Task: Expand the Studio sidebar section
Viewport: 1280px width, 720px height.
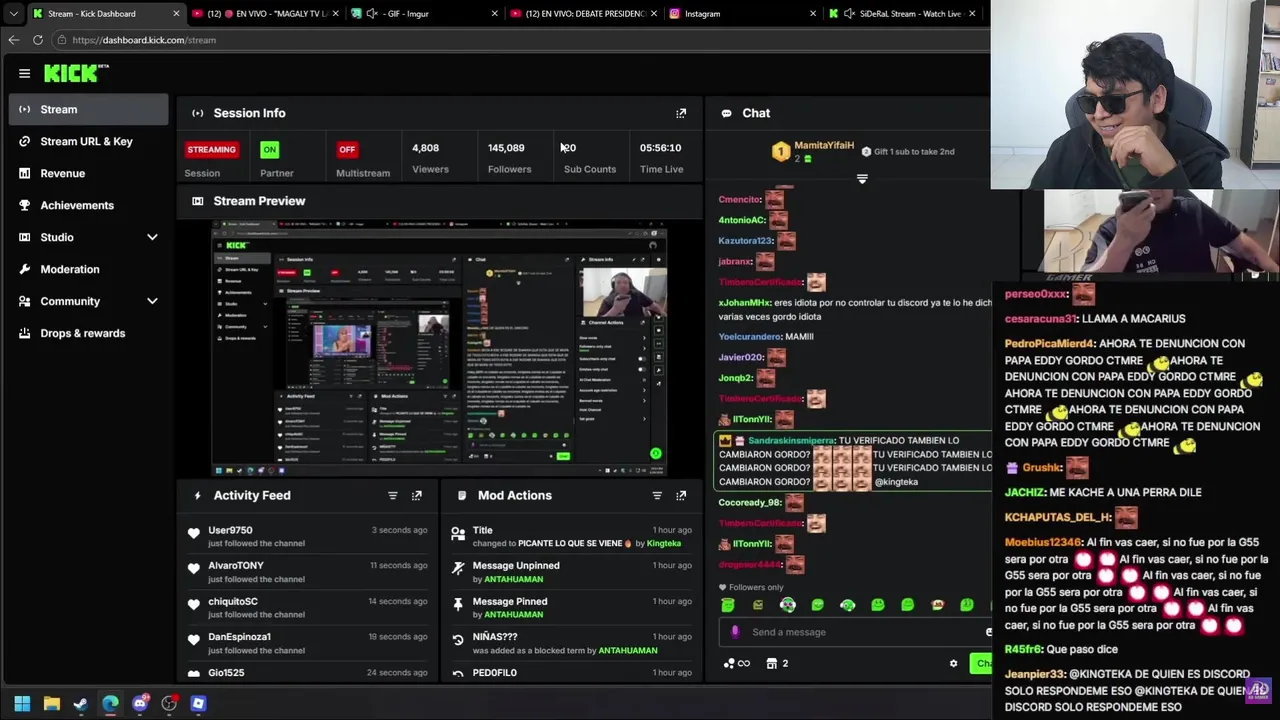Action: (x=152, y=237)
